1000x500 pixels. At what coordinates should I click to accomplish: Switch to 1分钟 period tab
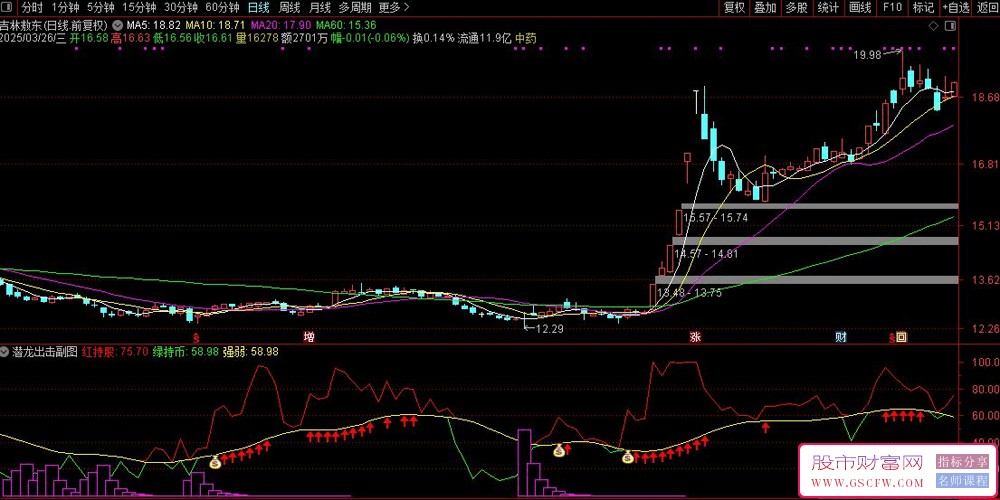click(65, 8)
